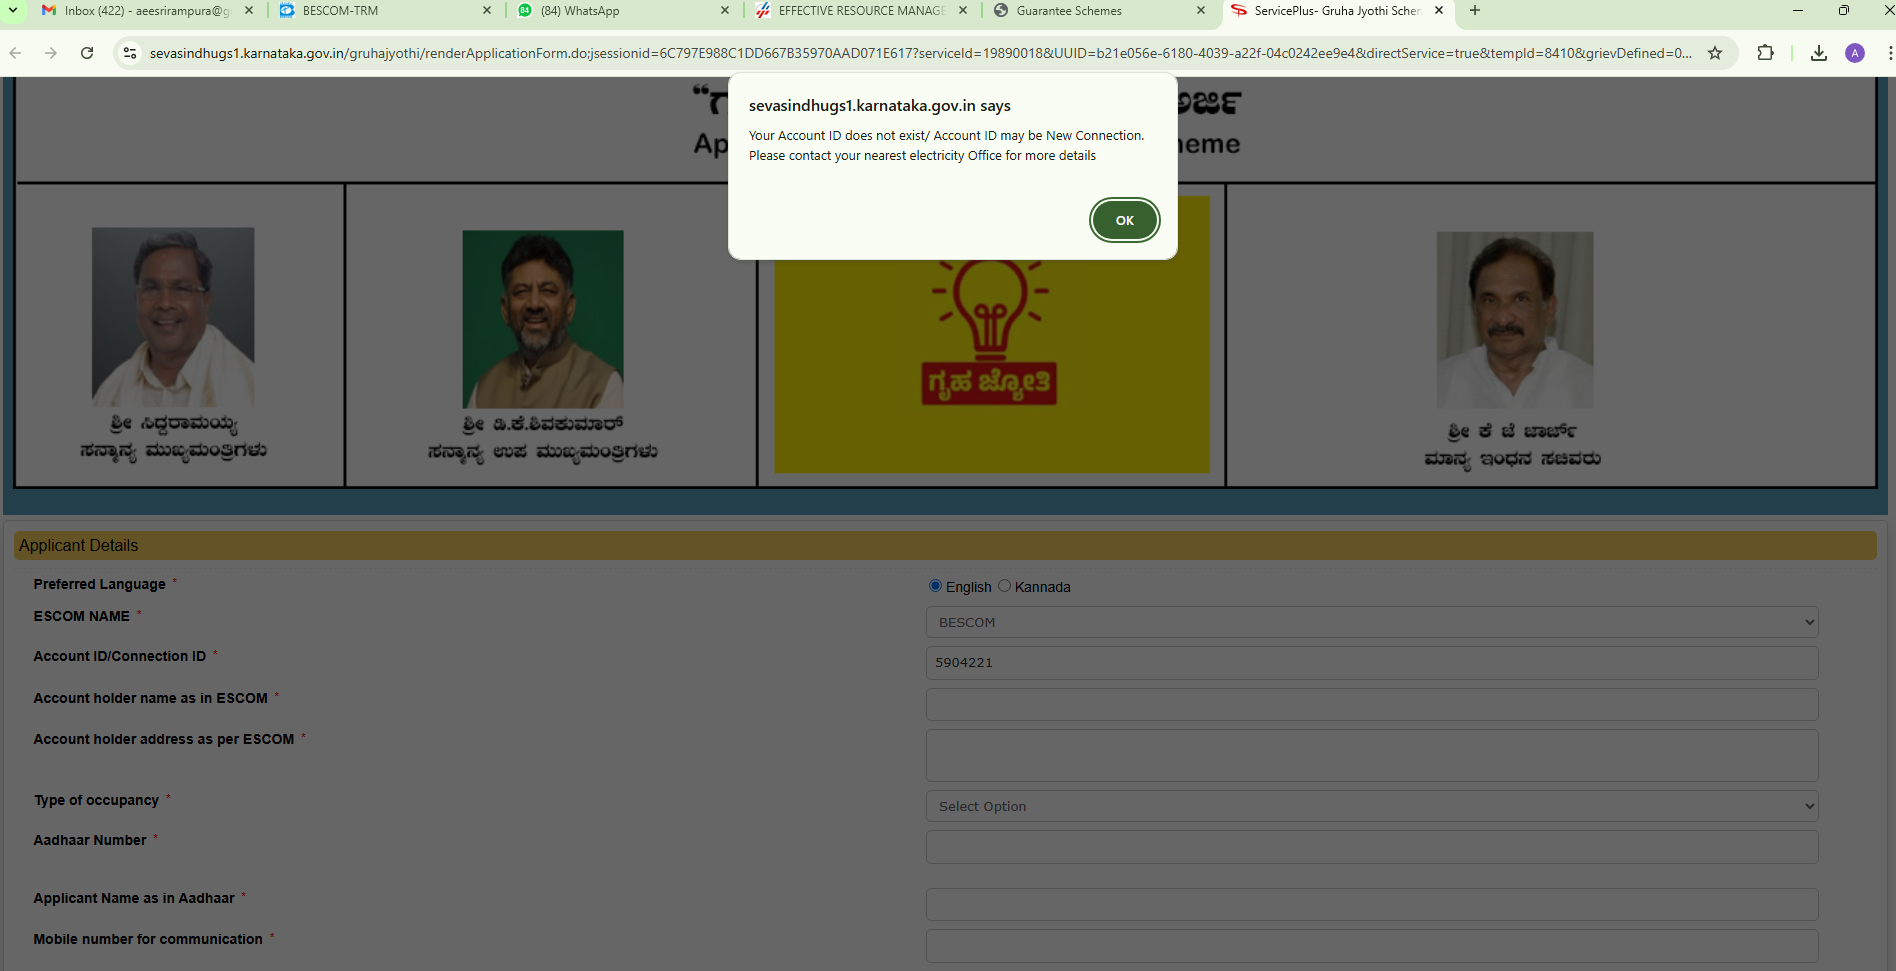Switch to the BESCOM-TRM tab

(385, 11)
